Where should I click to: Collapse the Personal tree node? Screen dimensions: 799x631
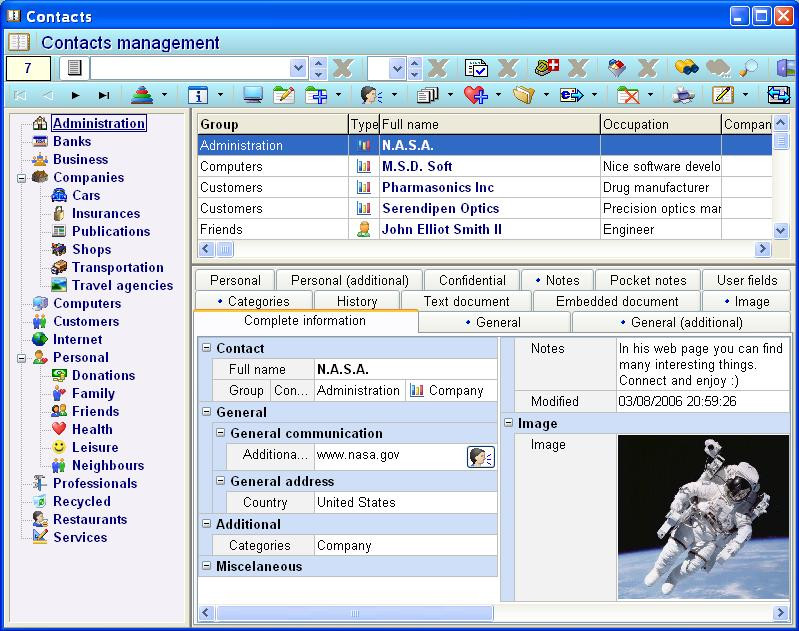[21, 358]
